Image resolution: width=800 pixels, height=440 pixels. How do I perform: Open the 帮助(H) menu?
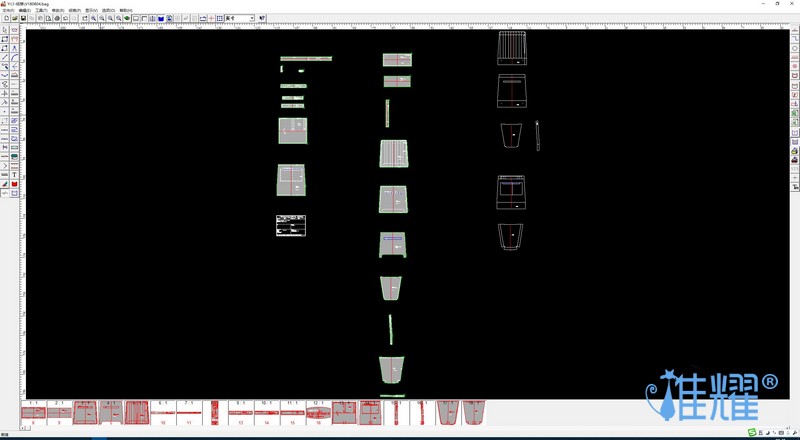click(x=125, y=10)
